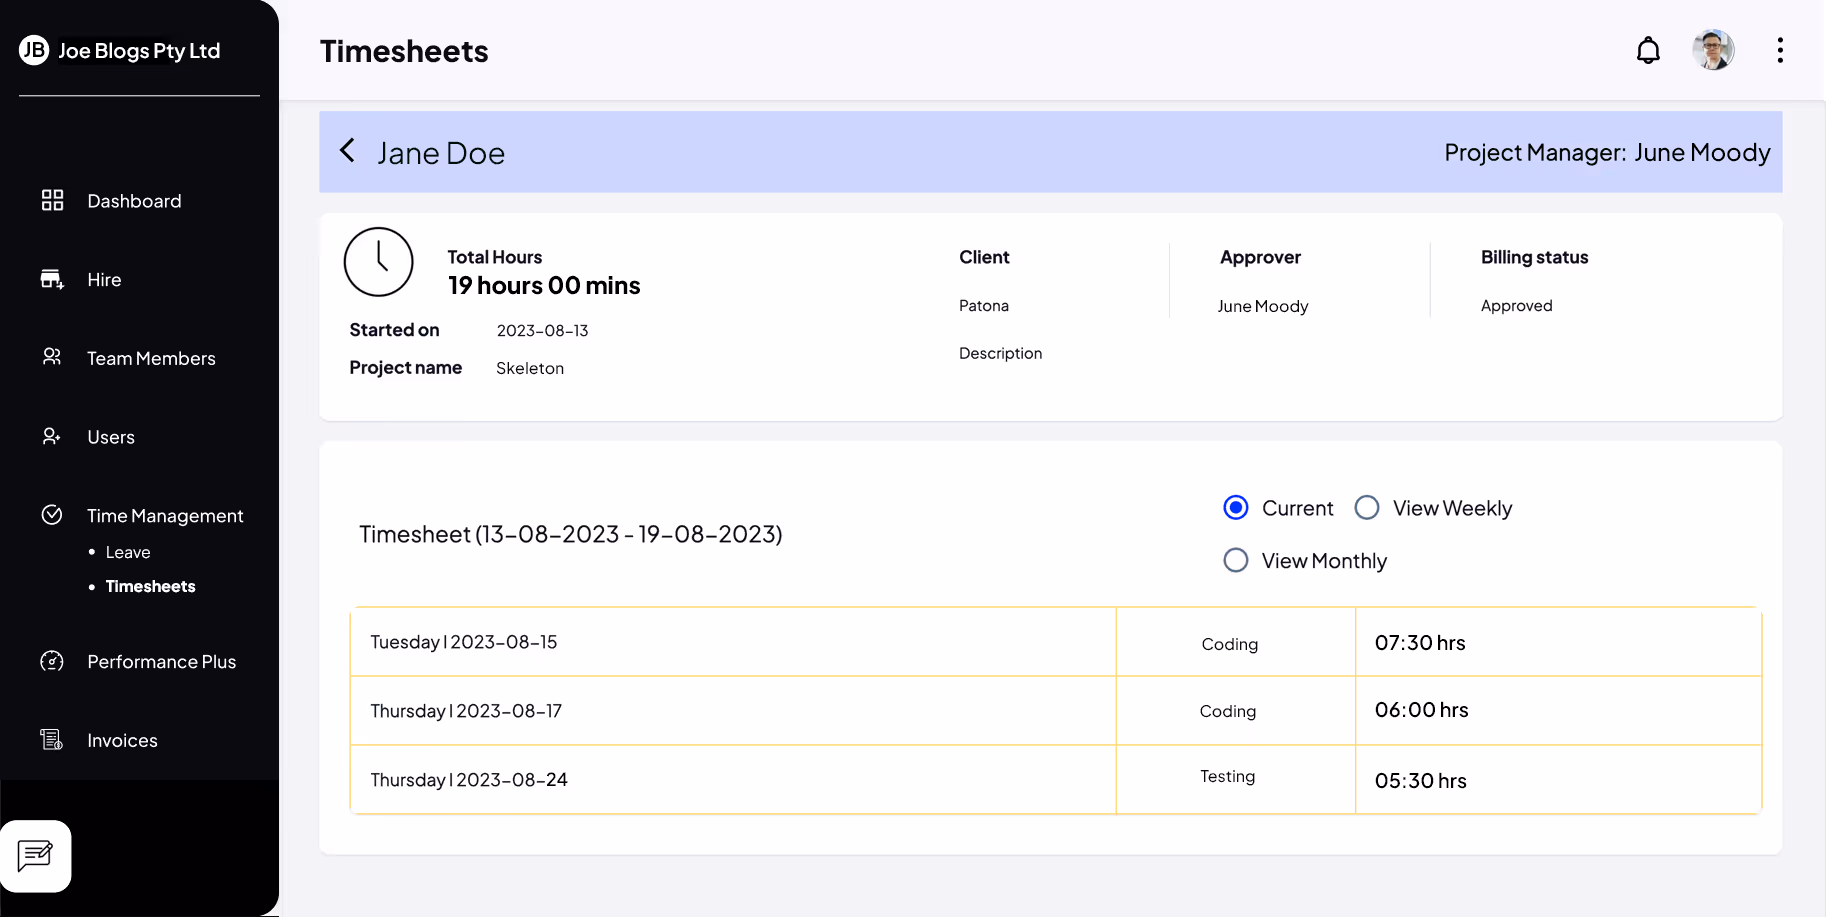Click the Patona client value

pos(984,306)
